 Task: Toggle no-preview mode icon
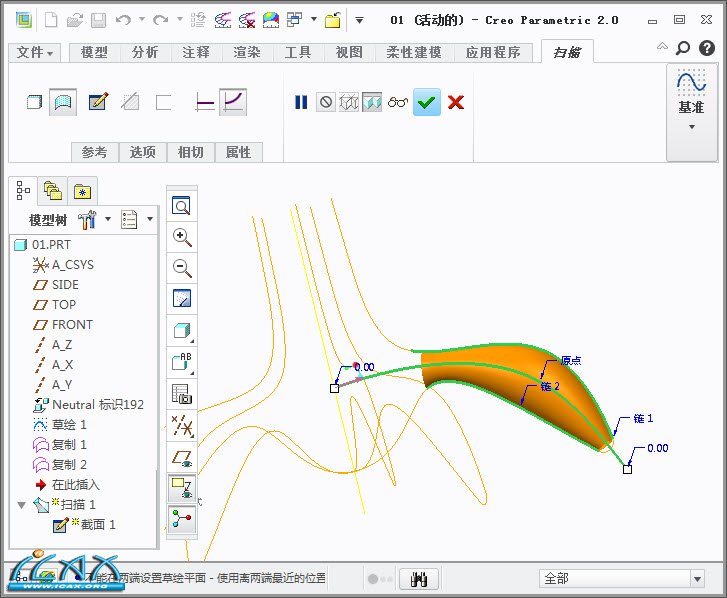click(x=325, y=102)
